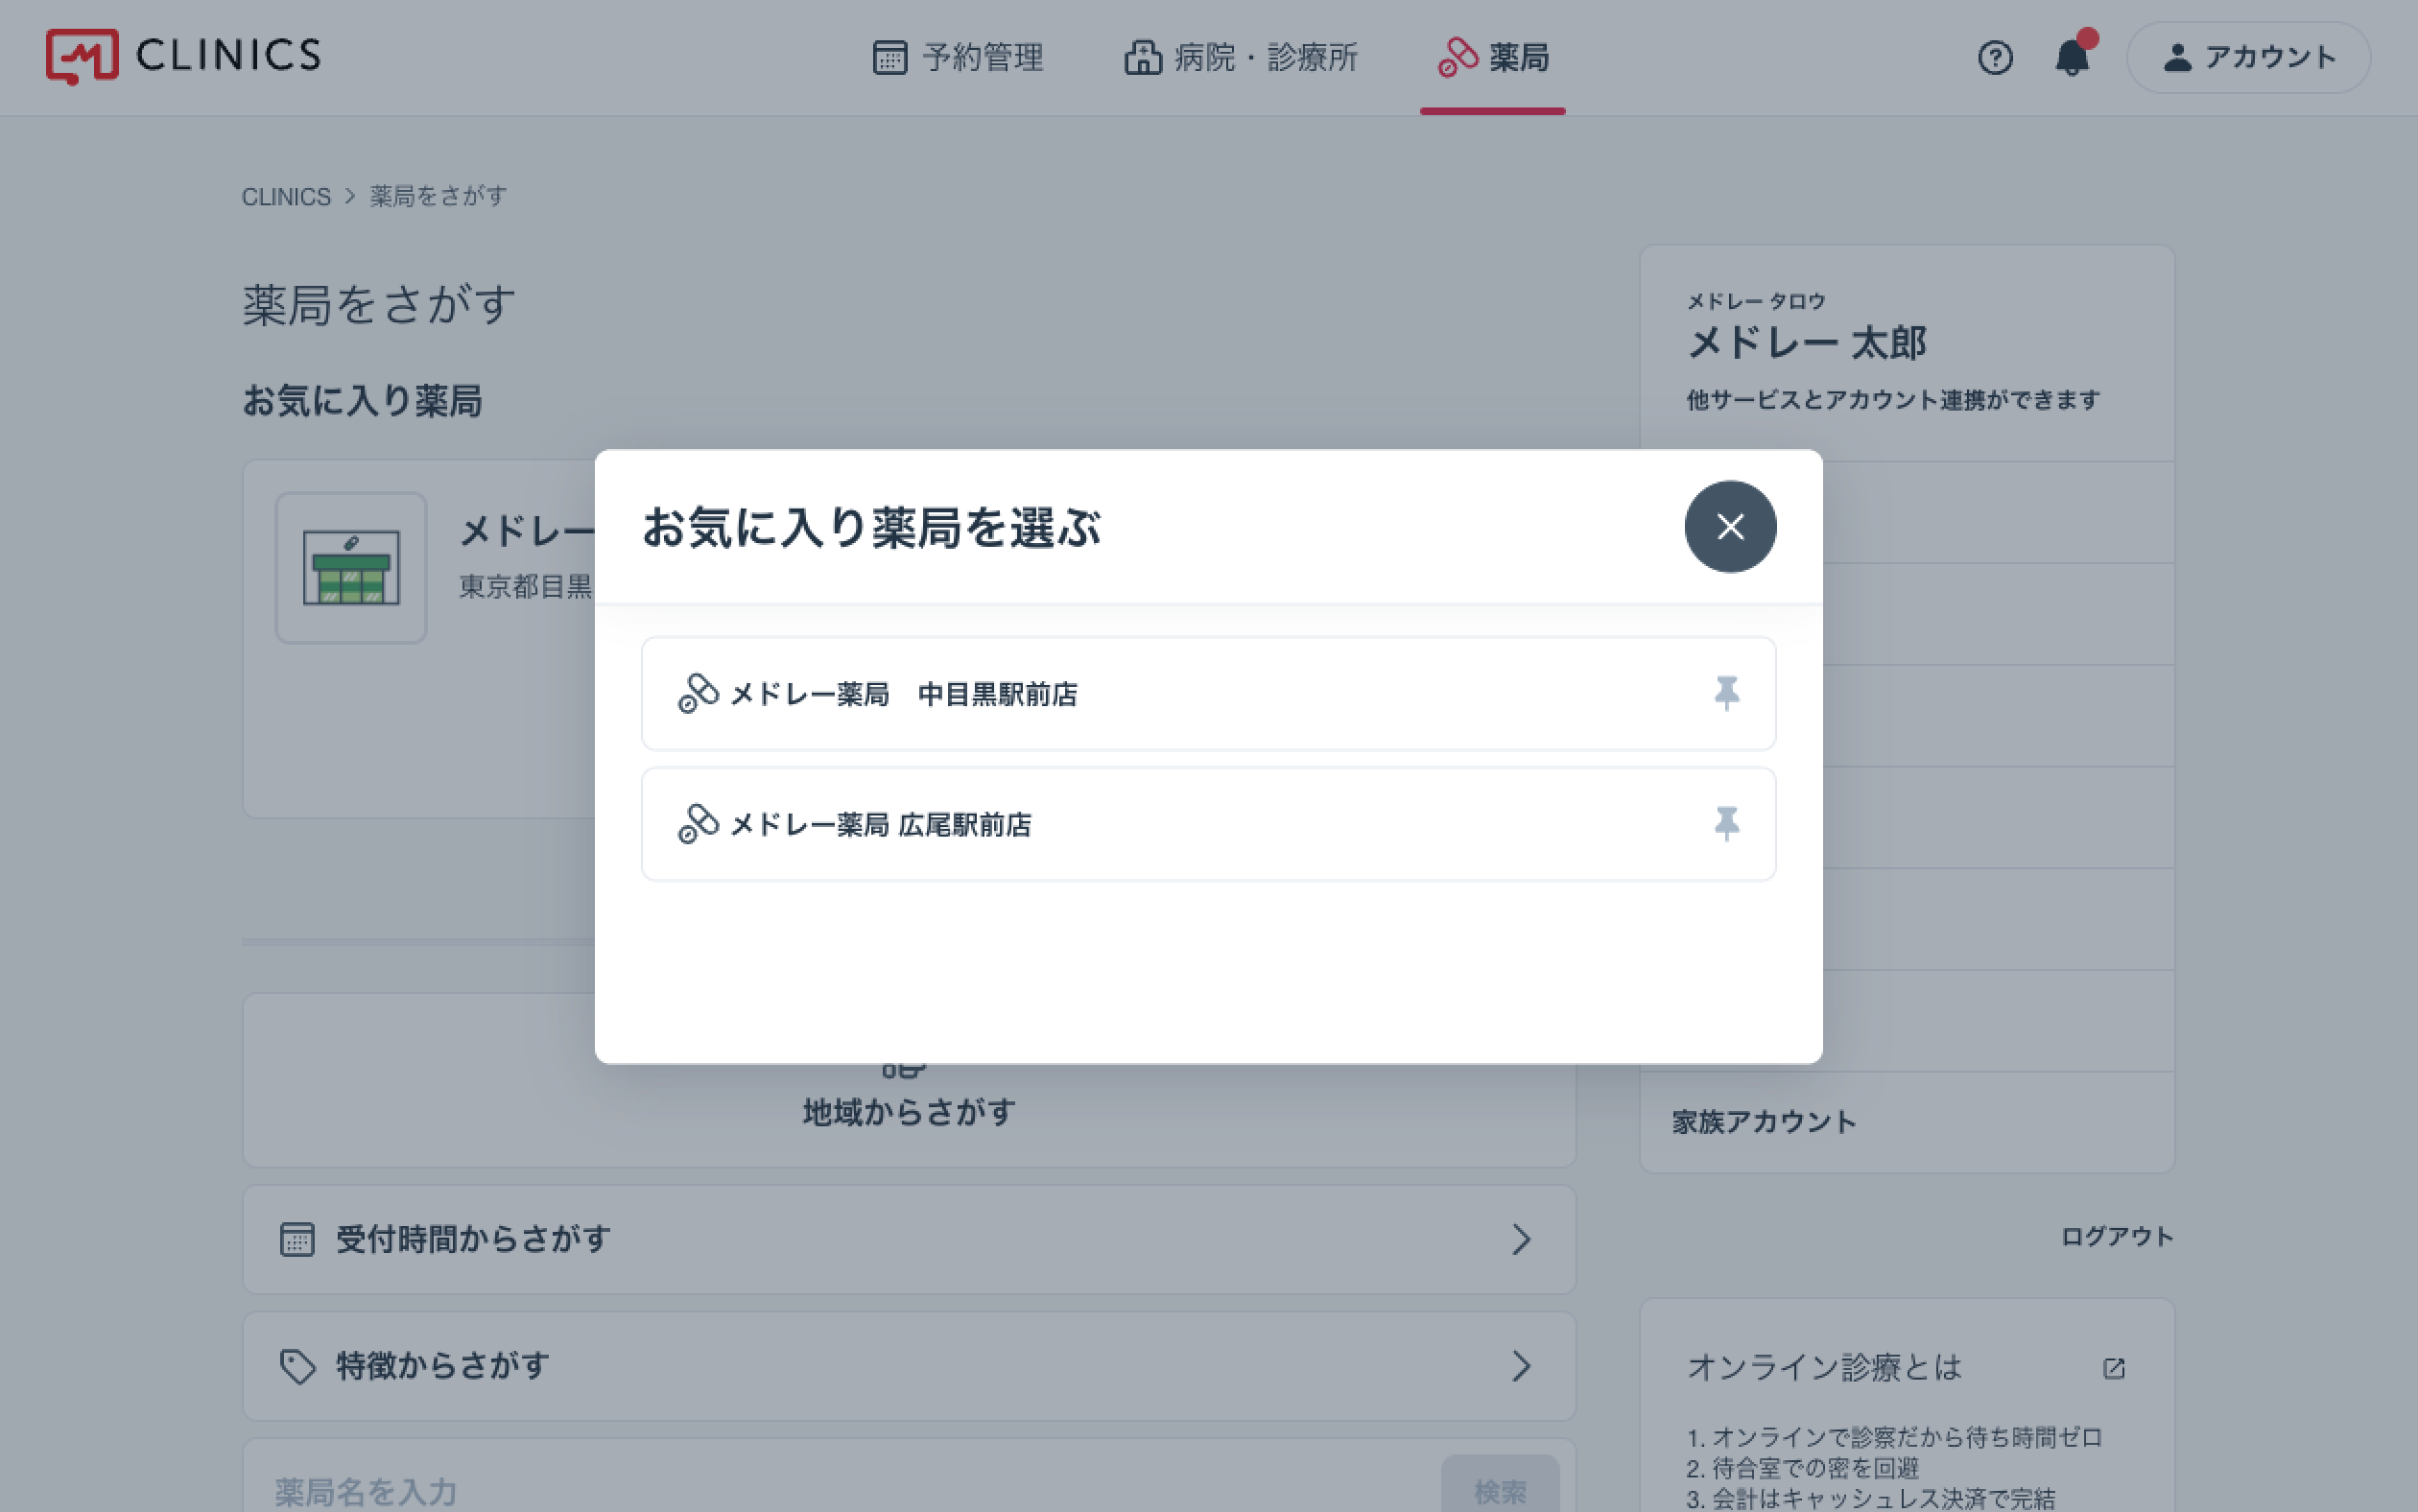
Task: Close the お気に入り薬局を選ぶ dialog
Action: 1730,527
